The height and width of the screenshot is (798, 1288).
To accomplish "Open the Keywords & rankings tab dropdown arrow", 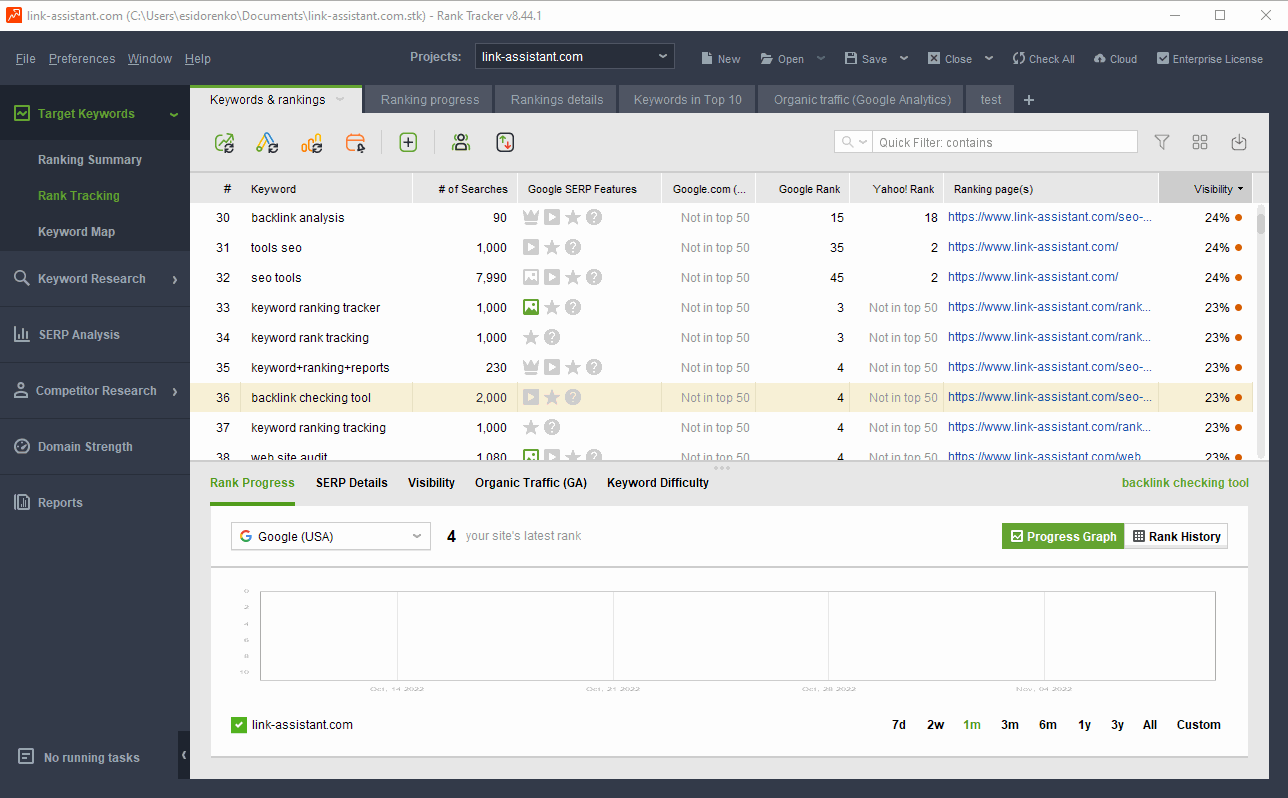I will (x=340, y=100).
